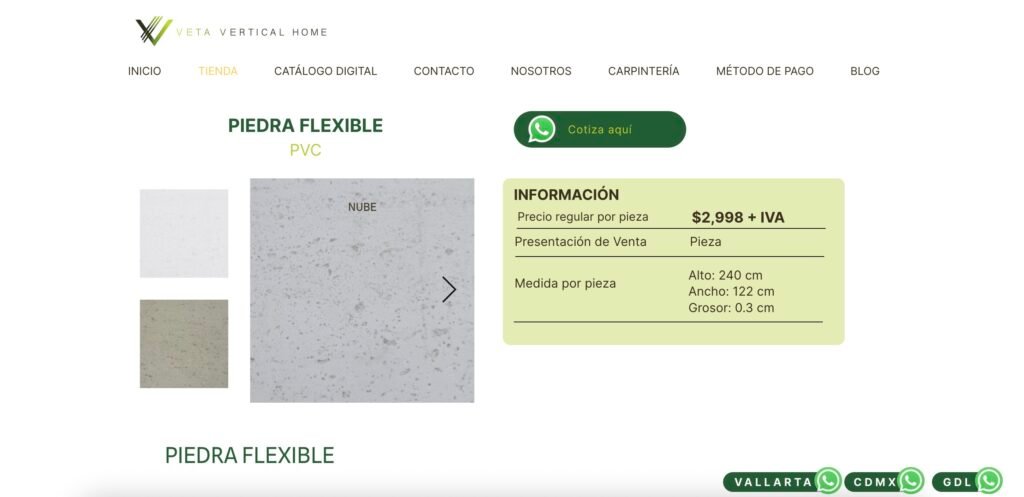Viewport: 1024px width, 497px height.
Task: Open the WhatsApp icon on Cotiza aquí
Action: click(x=541, y=129)
